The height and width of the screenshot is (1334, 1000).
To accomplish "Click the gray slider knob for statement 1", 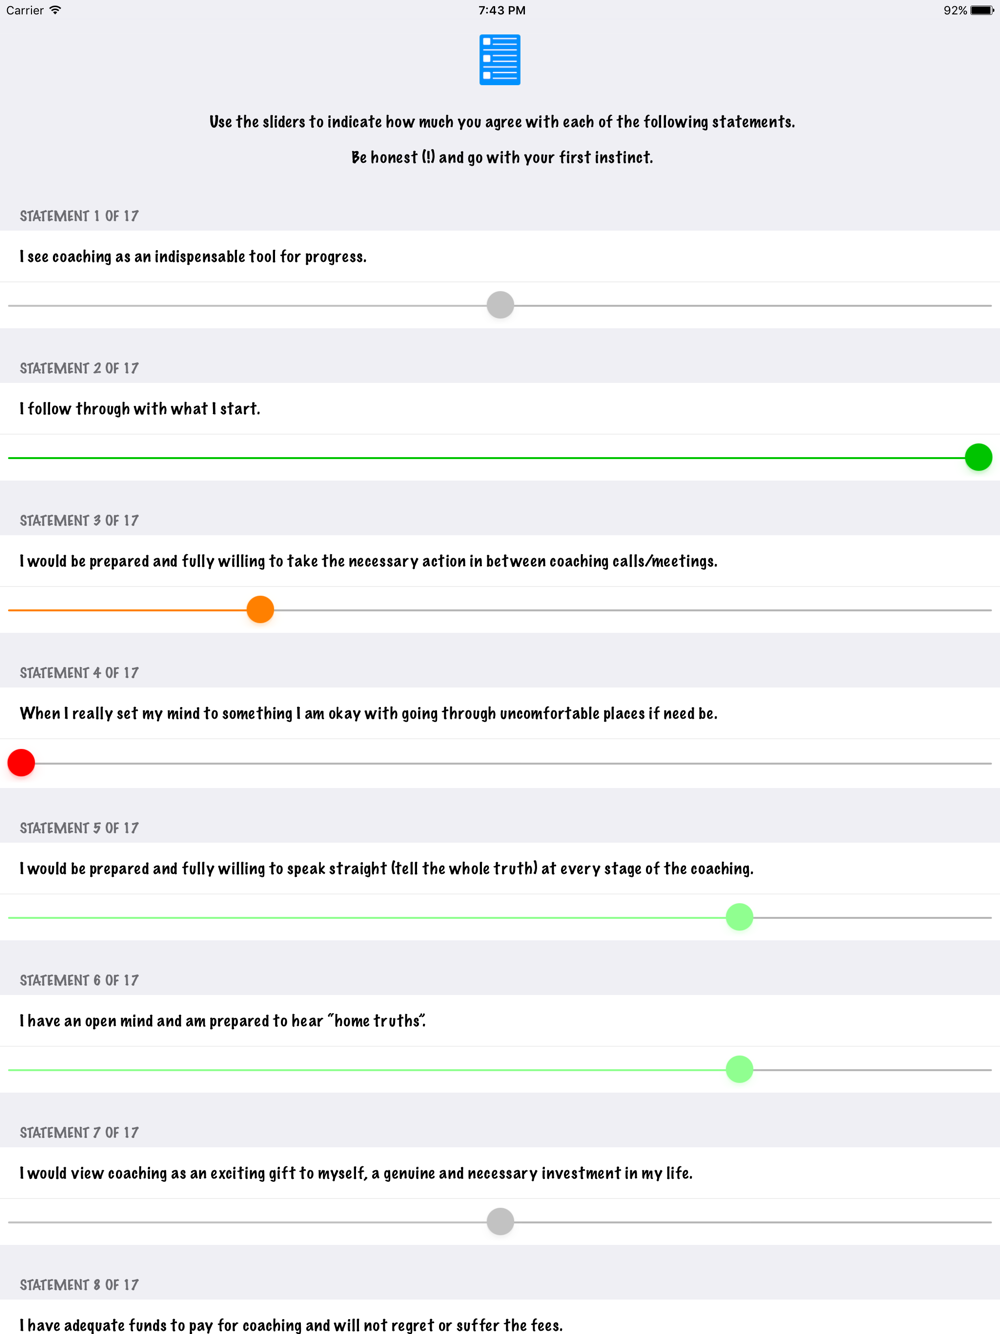I will (x=500, y=305).
